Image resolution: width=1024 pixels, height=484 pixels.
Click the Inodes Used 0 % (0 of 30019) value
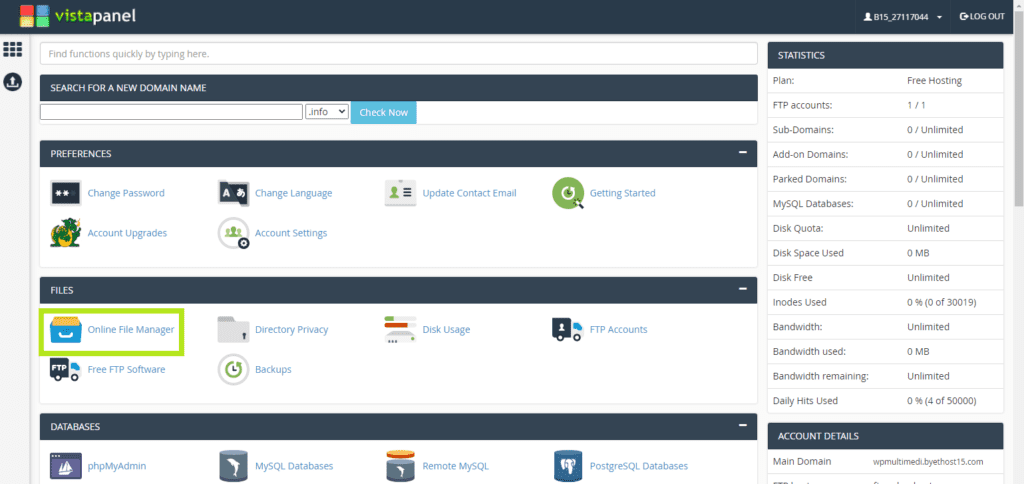pos(942,302)
